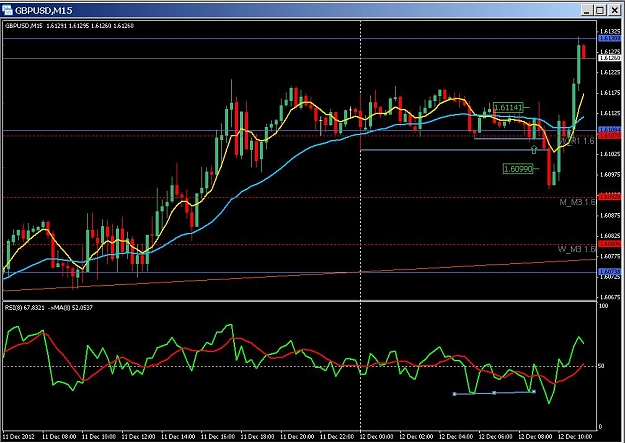
Task: Select the left anchor point of the RSI trendline
Action: tap(454, 394)
